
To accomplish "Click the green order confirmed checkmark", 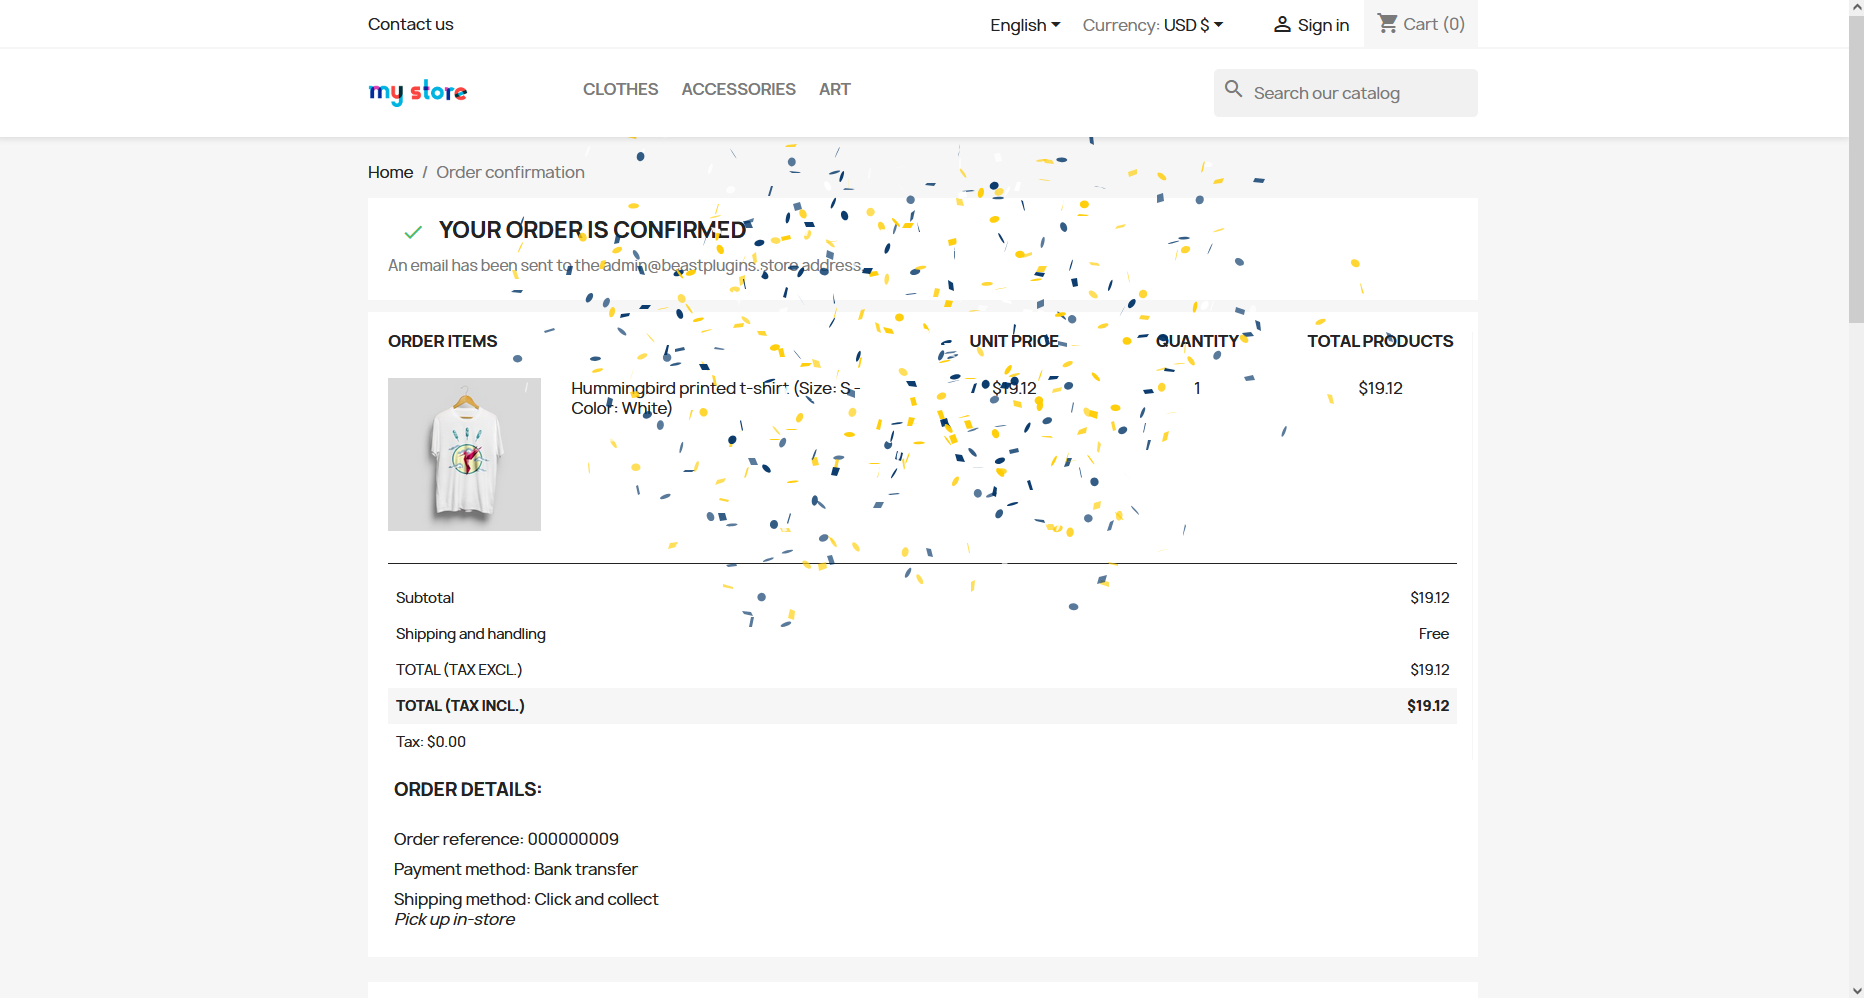I will 413,232.
